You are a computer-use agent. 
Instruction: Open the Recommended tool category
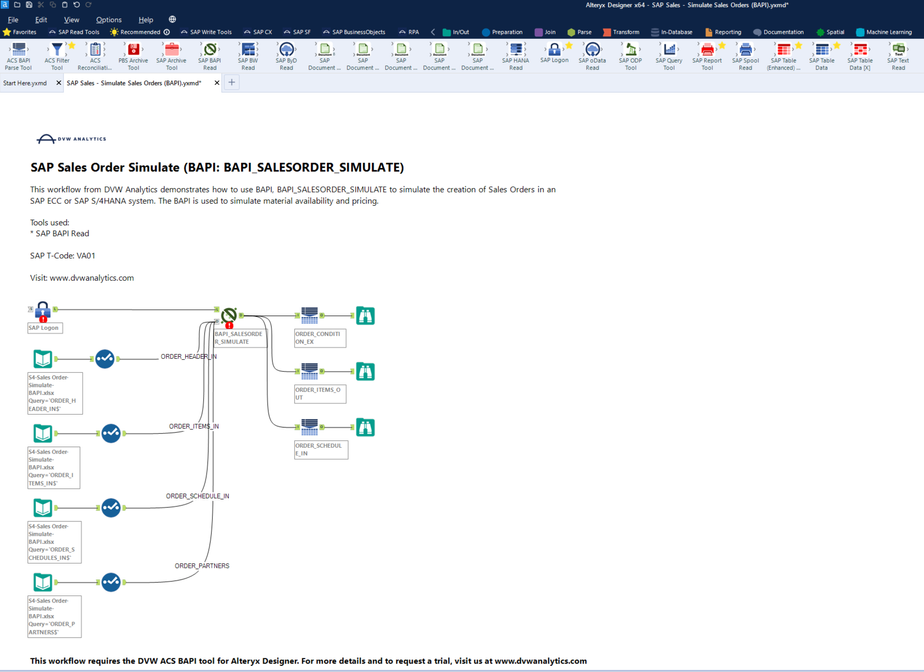(140, 32)
